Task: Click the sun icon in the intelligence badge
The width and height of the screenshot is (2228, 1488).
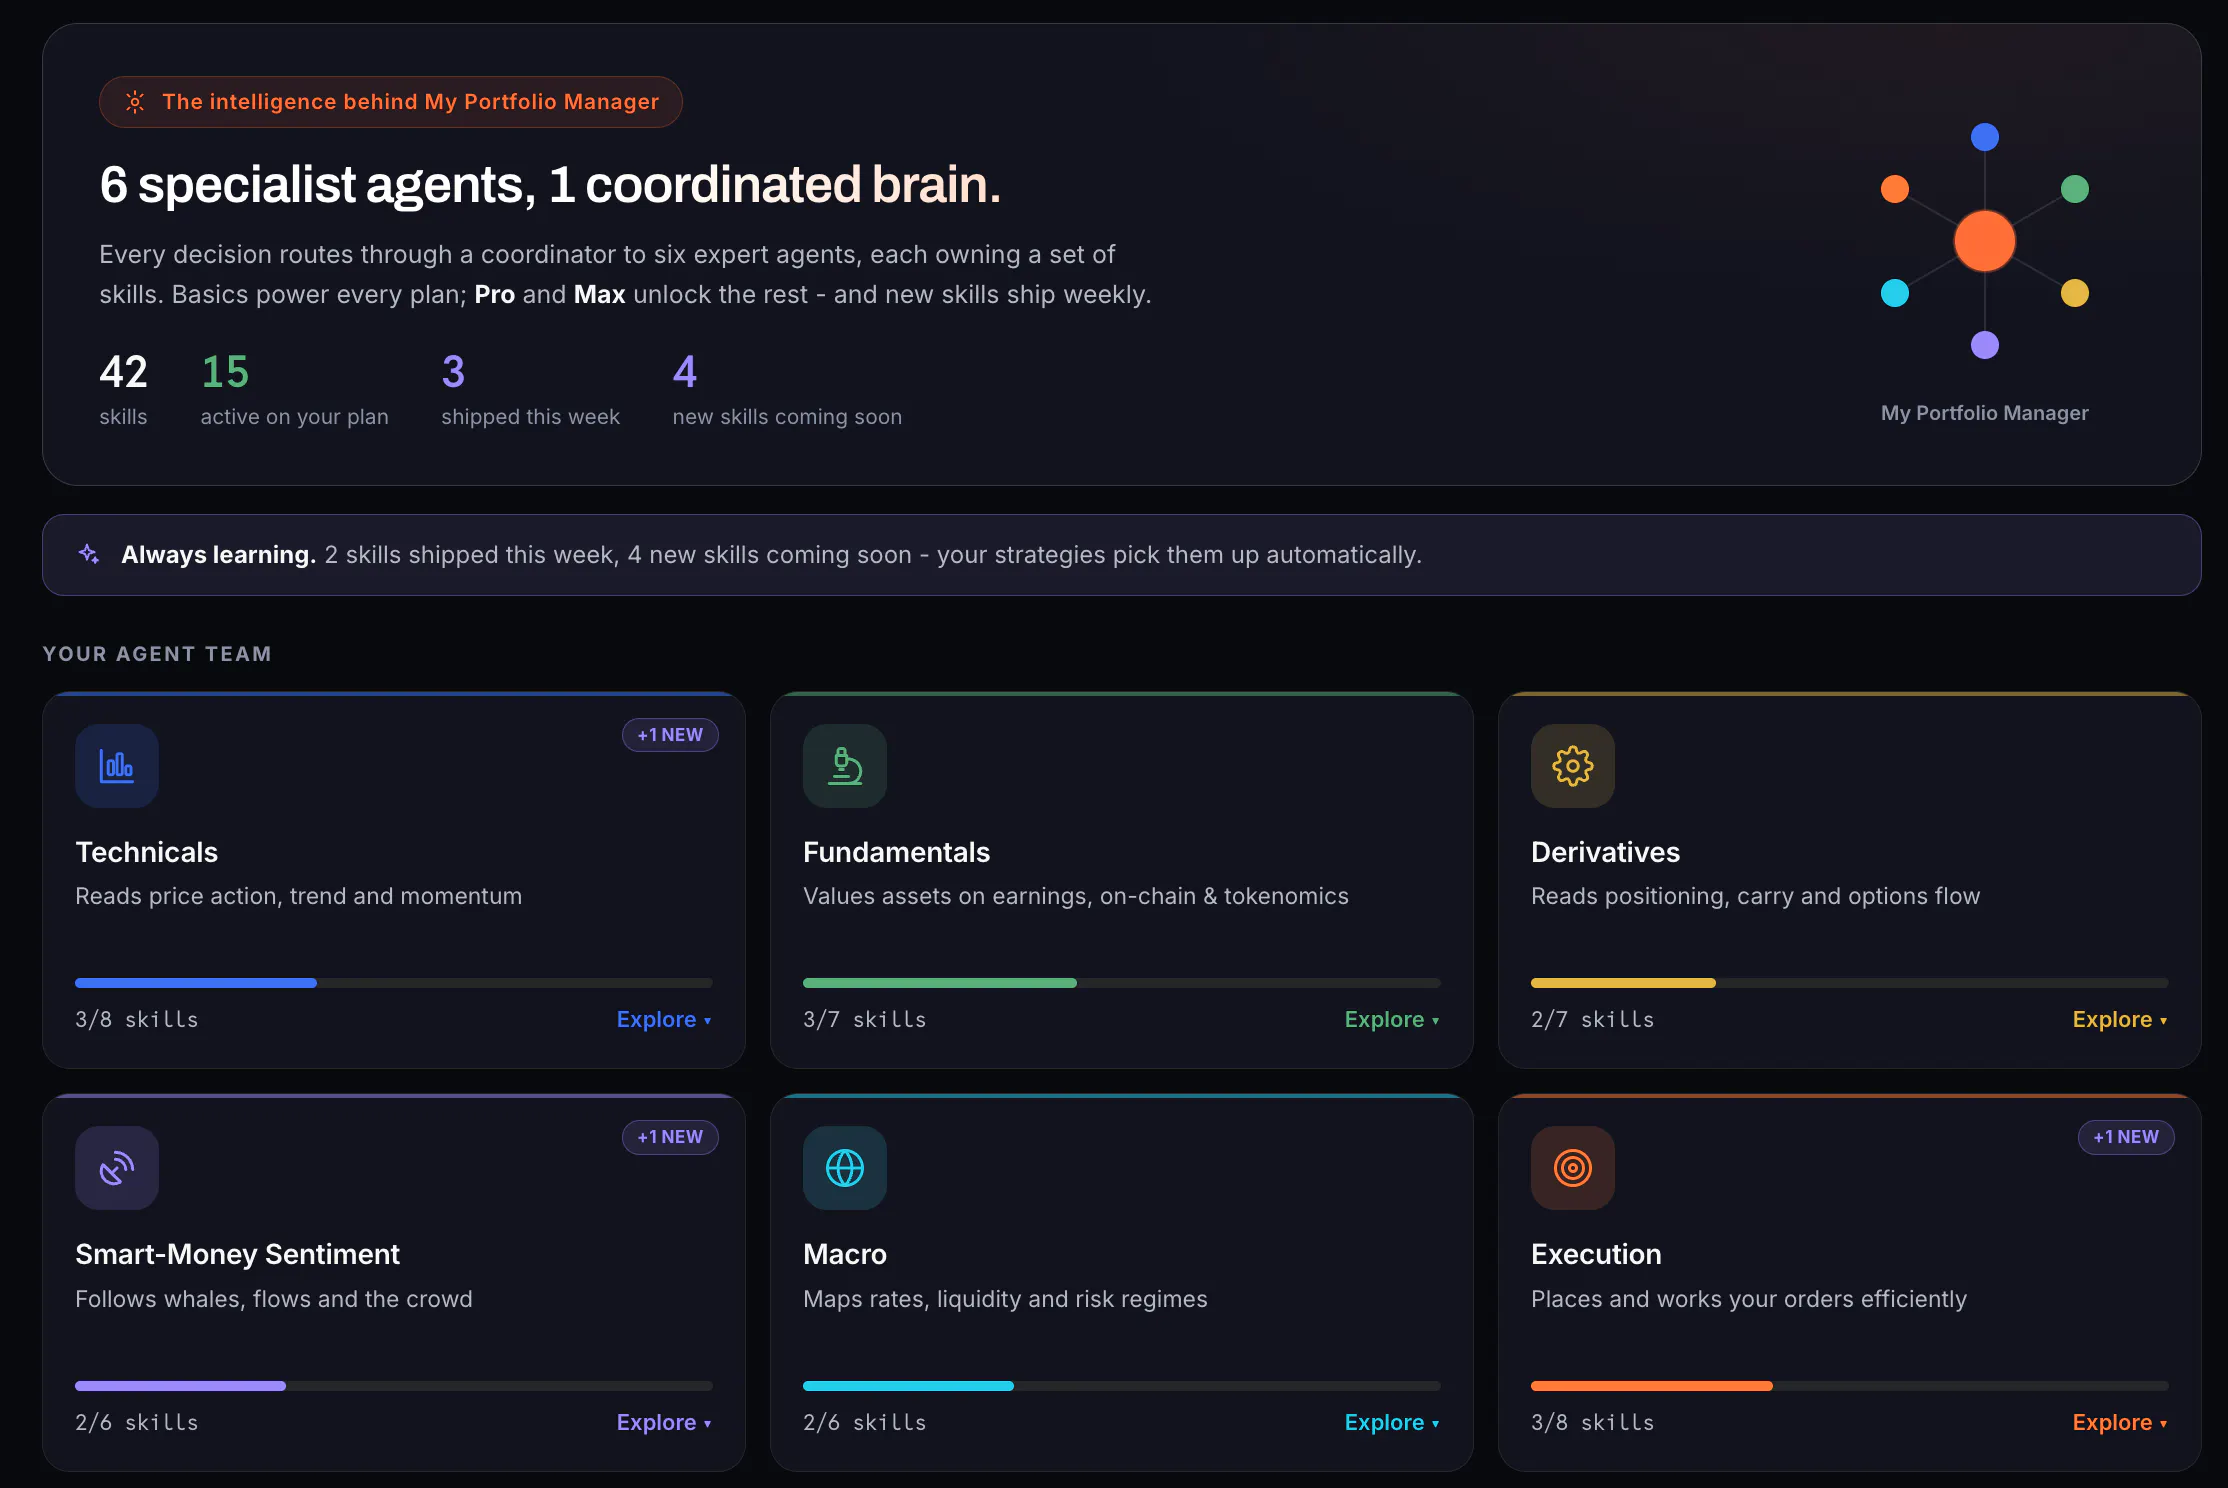Action: [135, 102]
